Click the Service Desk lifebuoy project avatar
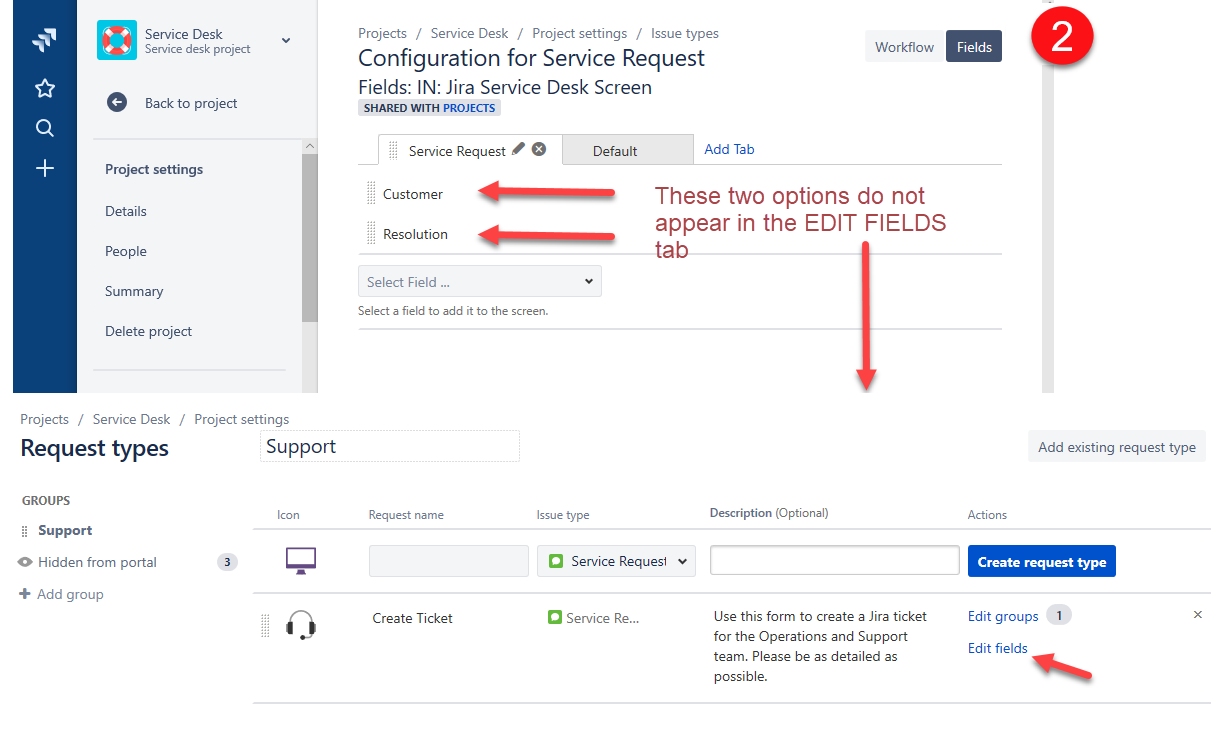 click(x=117, y=40)
